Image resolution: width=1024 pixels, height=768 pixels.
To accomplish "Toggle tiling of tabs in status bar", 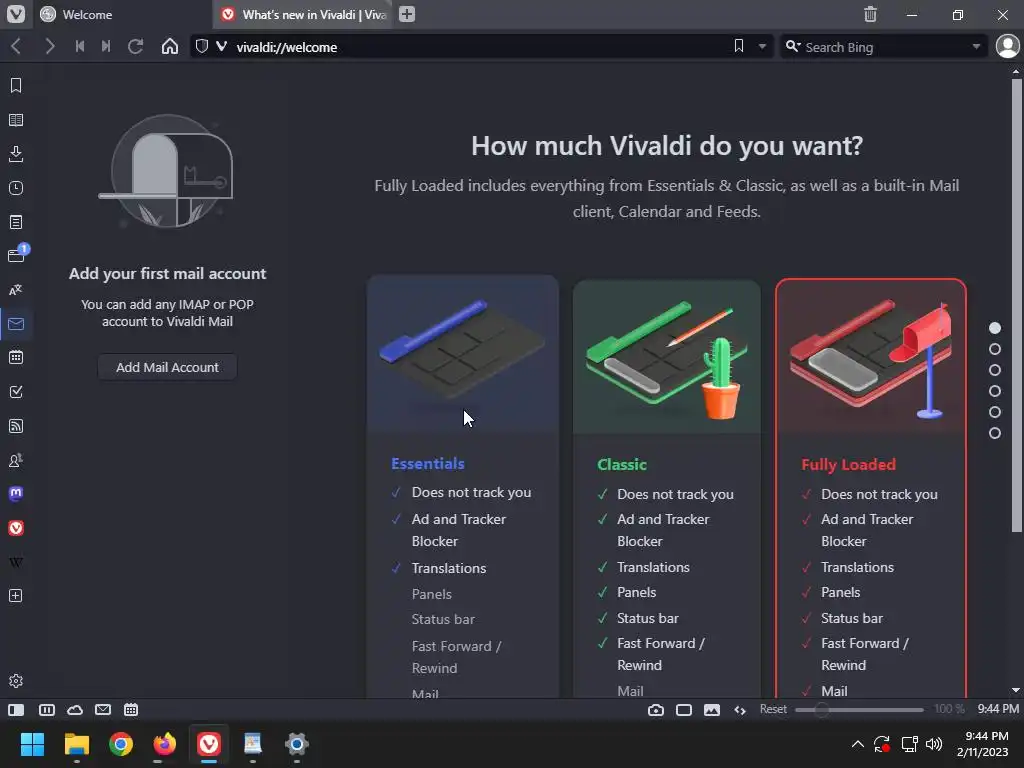I will [47, 710].
